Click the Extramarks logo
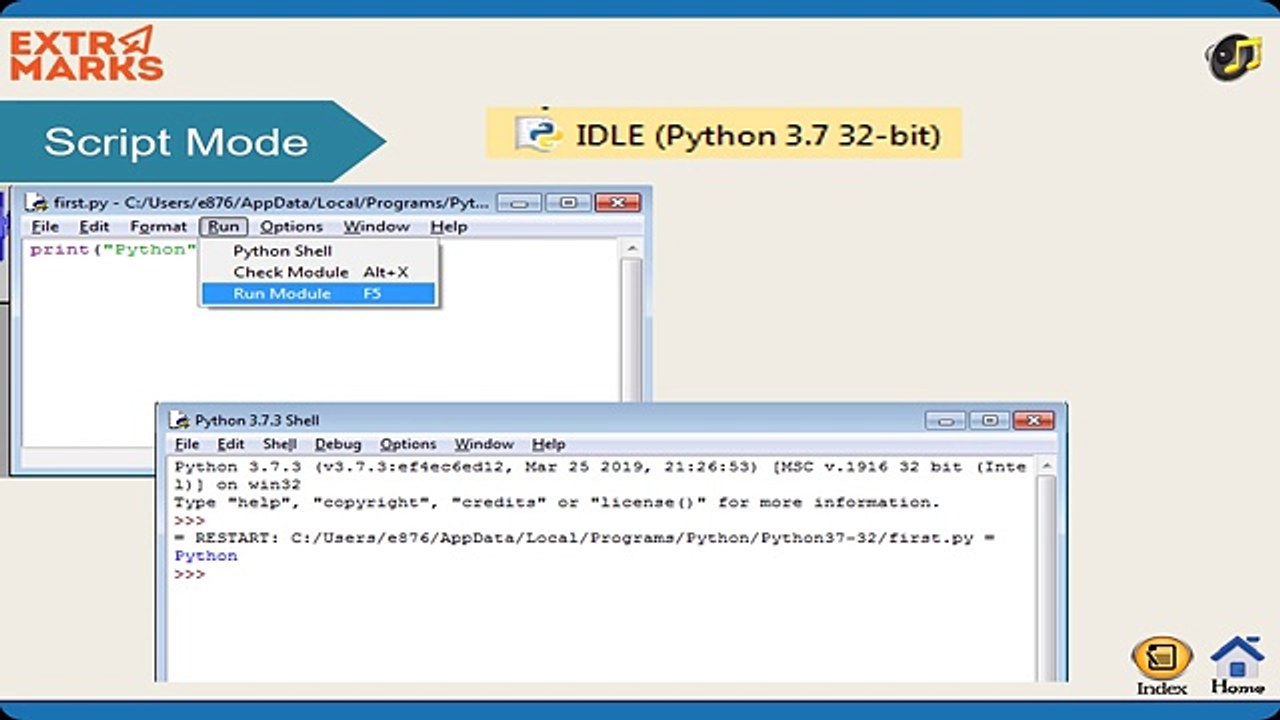Screen dimensions: 1280x720 coord(86,53)
